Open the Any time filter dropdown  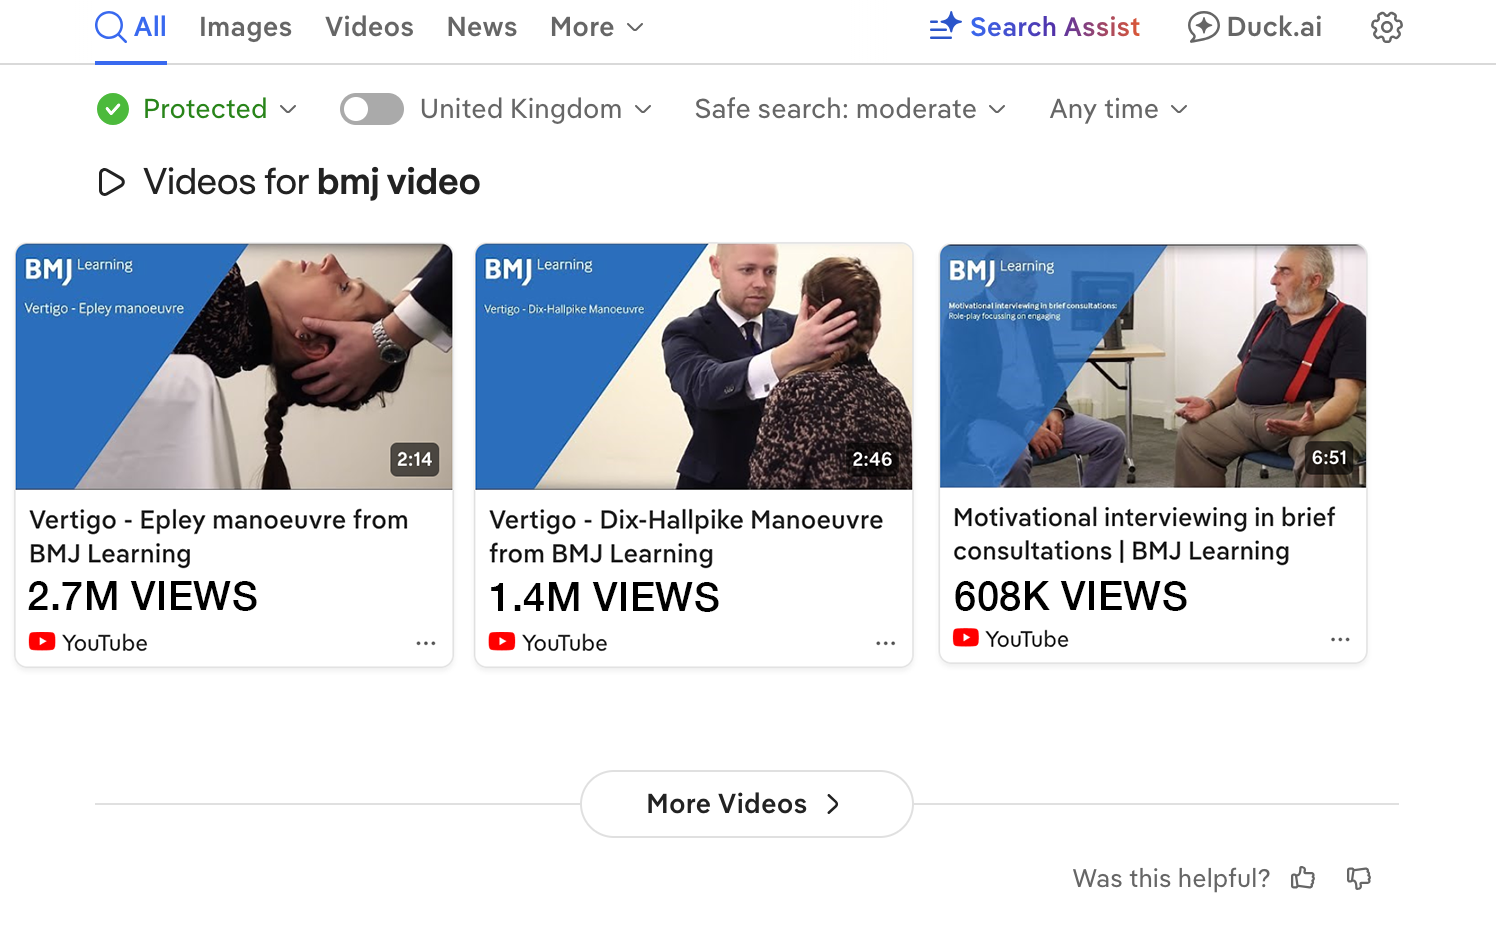pos(1119,109)
